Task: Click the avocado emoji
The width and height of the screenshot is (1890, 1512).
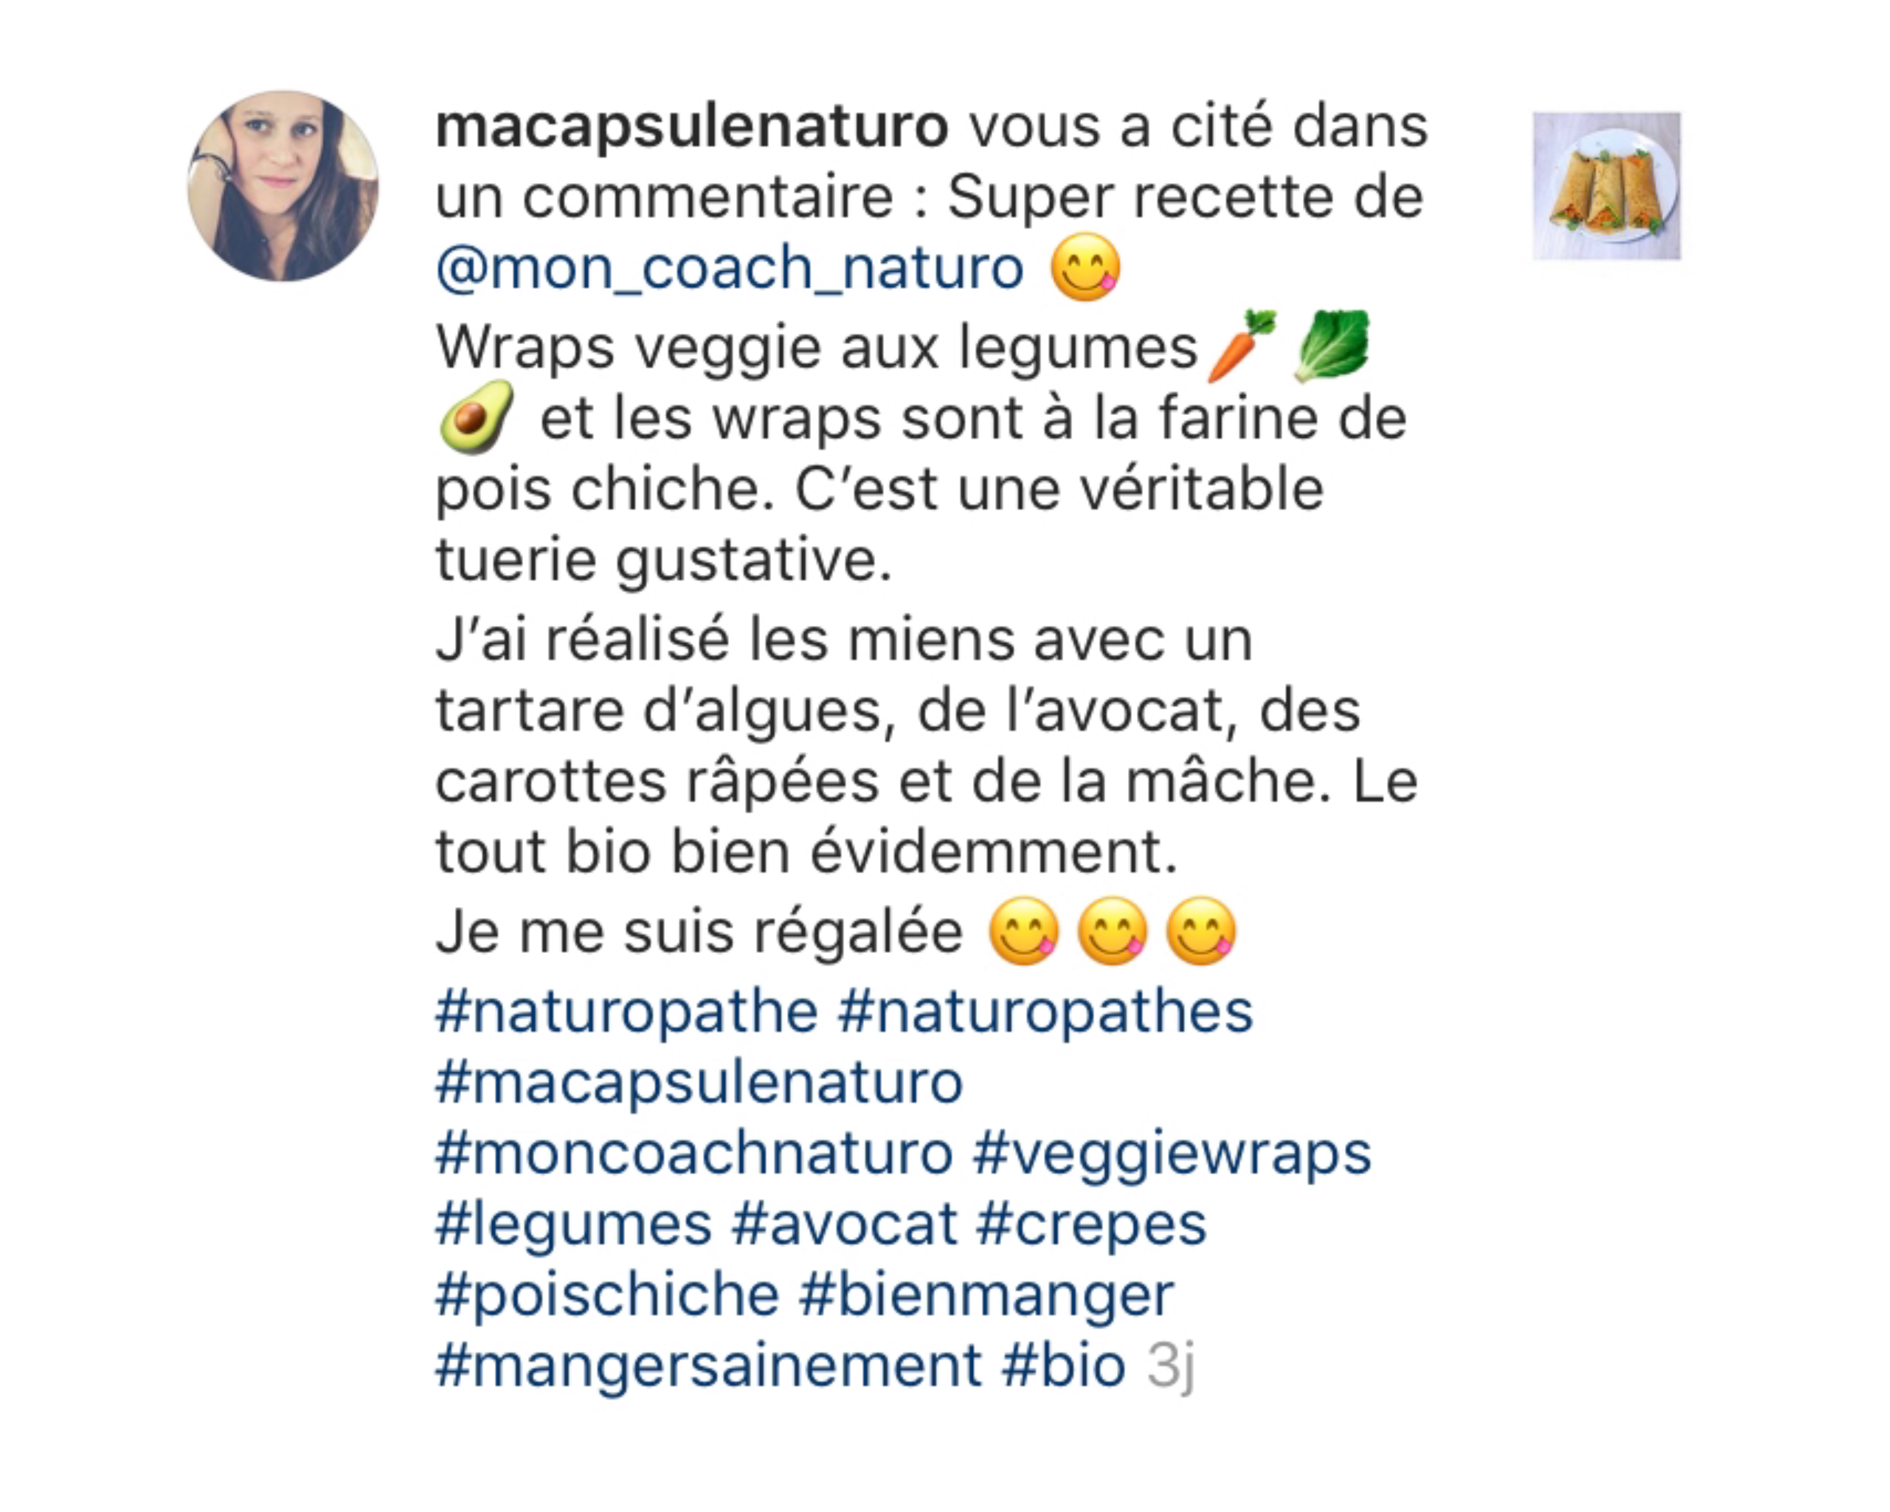Action: (476, 417)
